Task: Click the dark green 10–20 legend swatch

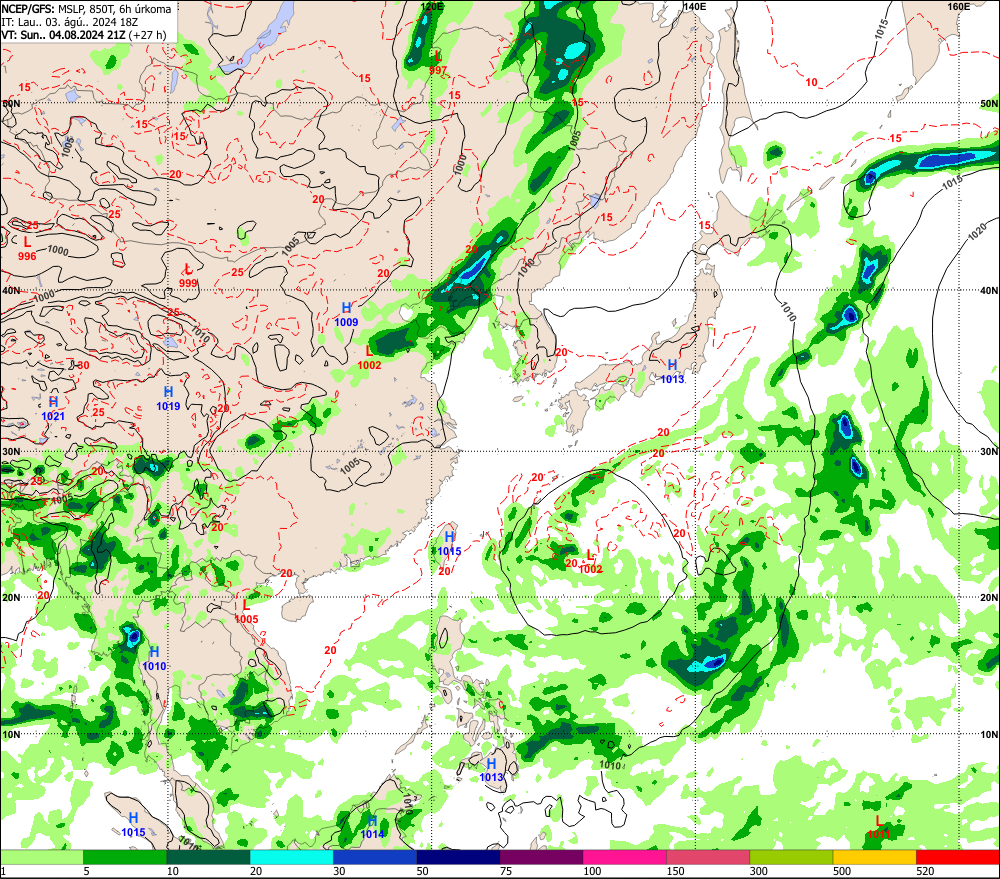Action: [x=208, y=857]
